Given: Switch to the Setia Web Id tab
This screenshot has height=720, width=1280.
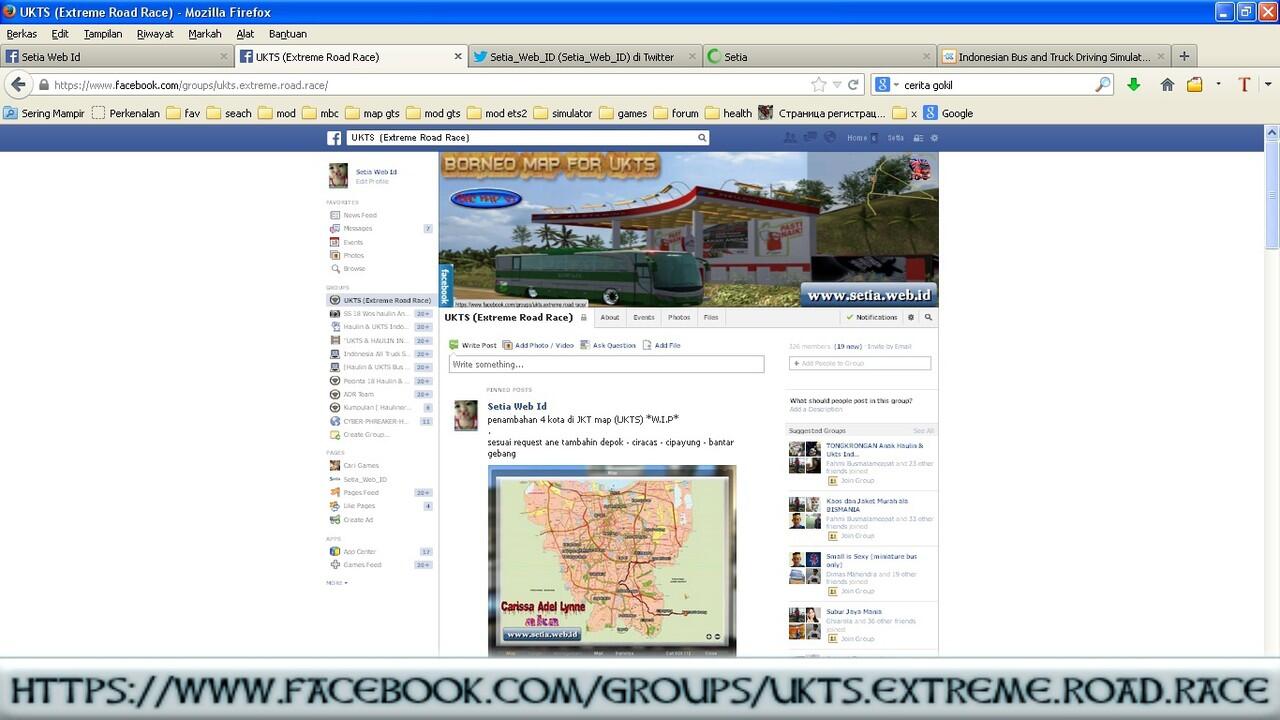Looking at the screenshot, I should tap(117, 57).
